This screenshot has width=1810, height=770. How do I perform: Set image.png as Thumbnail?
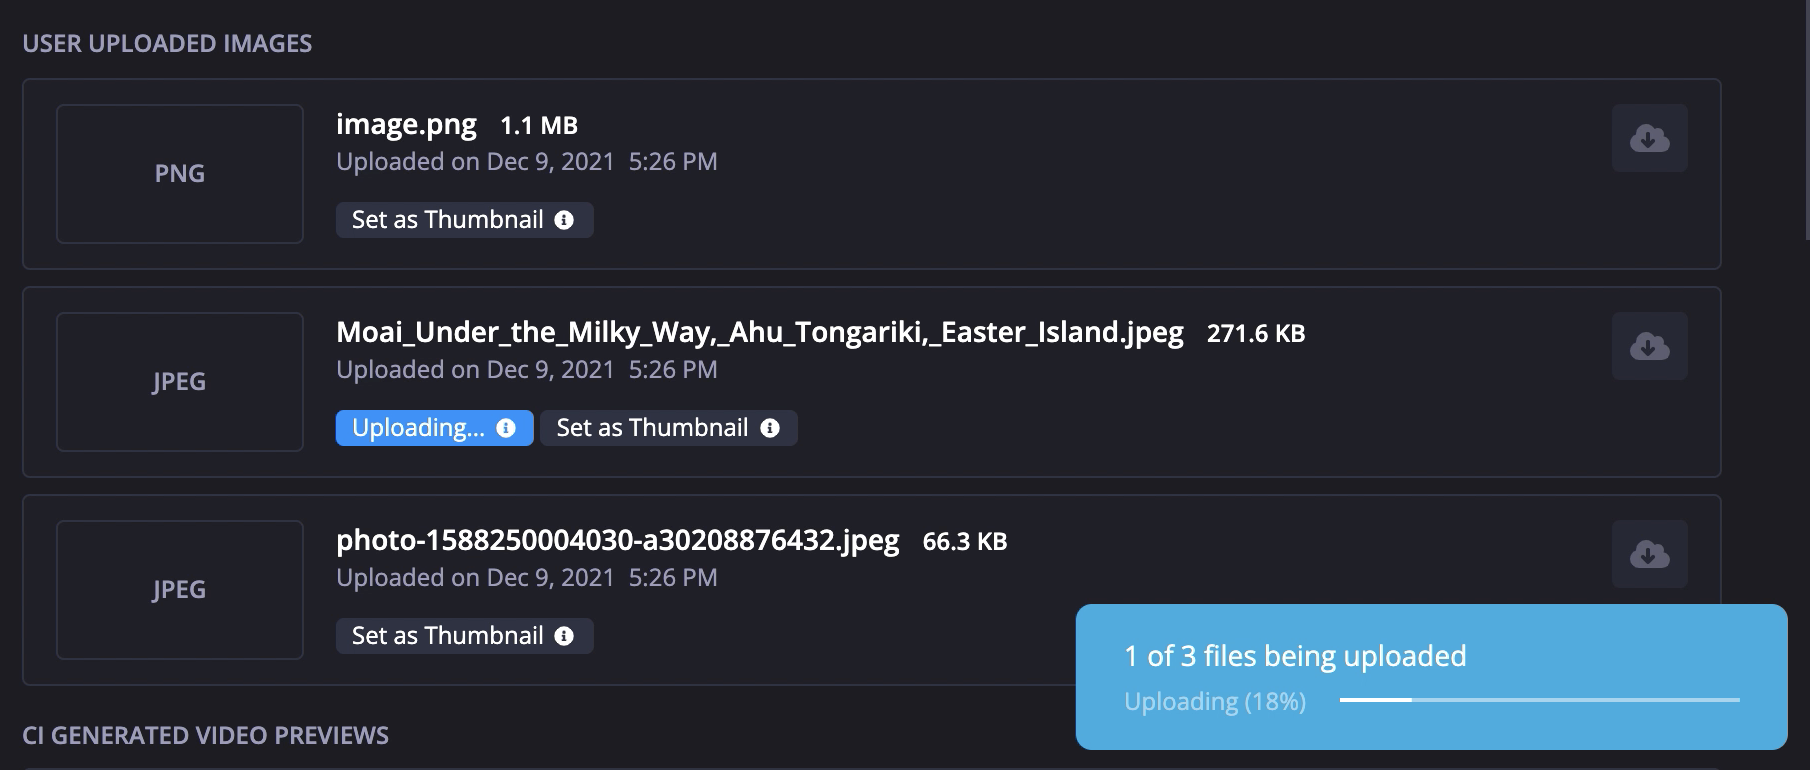tap(464, 220)
